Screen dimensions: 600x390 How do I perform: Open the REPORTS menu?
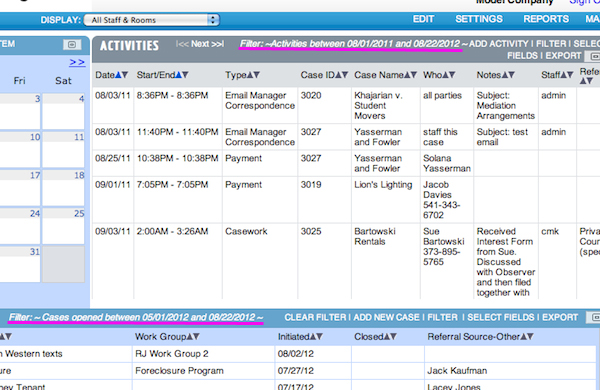click(546, 19)
